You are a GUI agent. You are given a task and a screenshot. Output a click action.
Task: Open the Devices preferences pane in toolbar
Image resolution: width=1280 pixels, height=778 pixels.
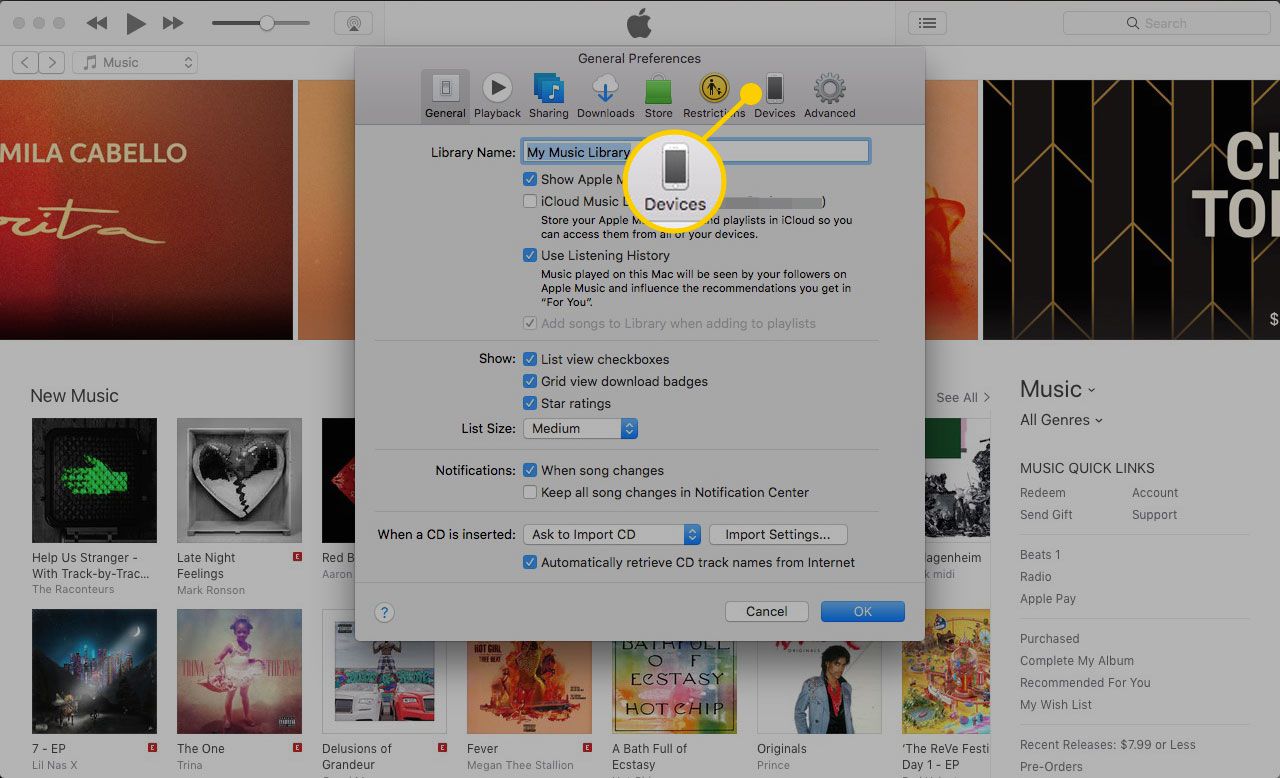775,96
